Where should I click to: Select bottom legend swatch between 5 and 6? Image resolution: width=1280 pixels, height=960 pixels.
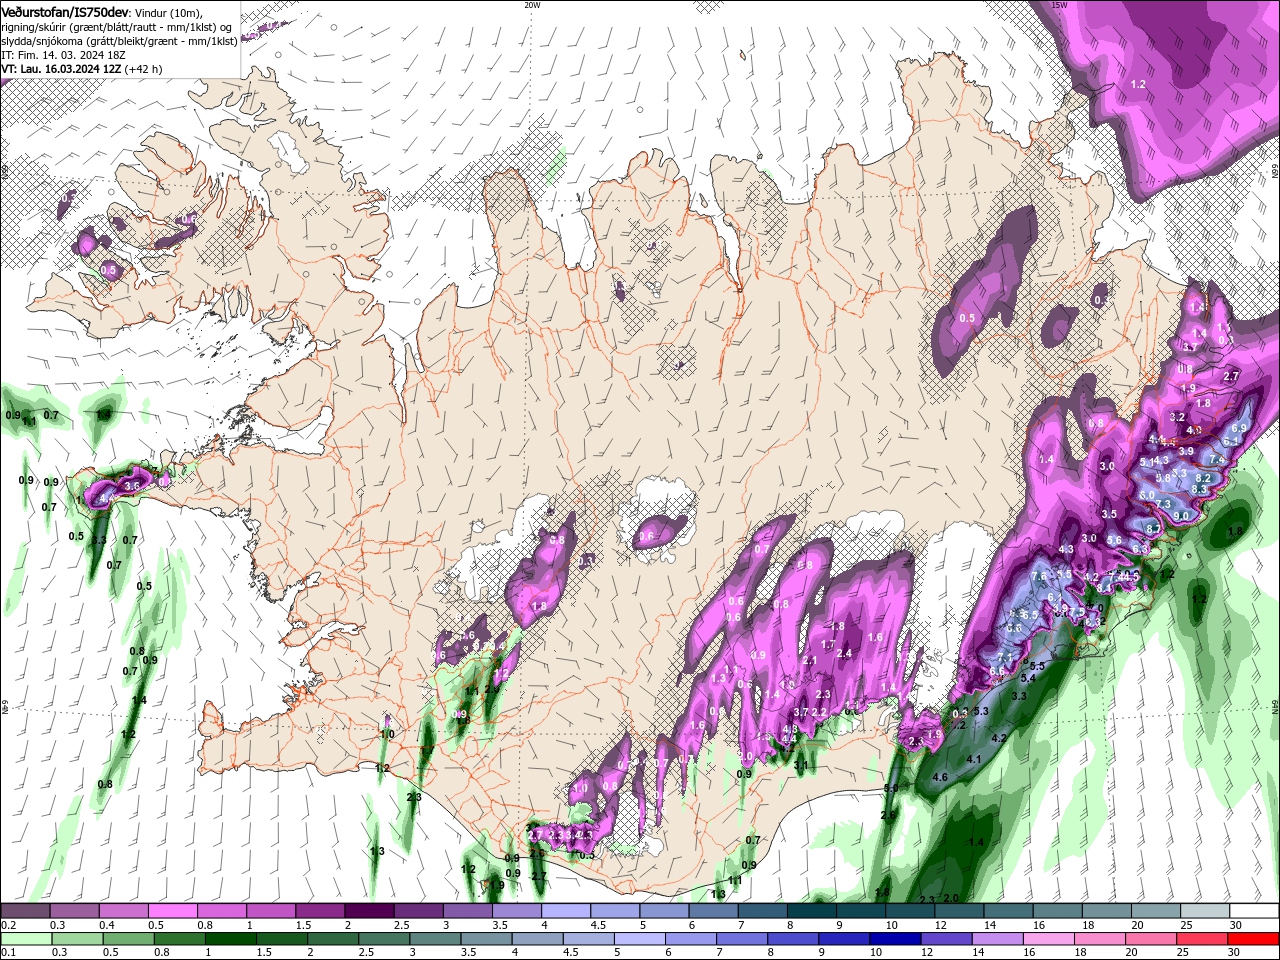(x=640, y=938)
